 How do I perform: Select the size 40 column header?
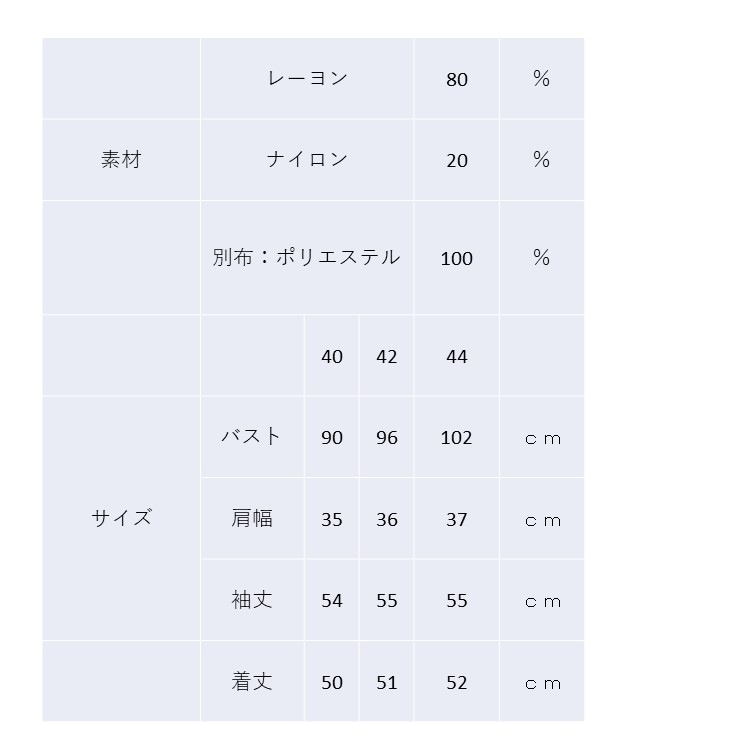[332, 357]
